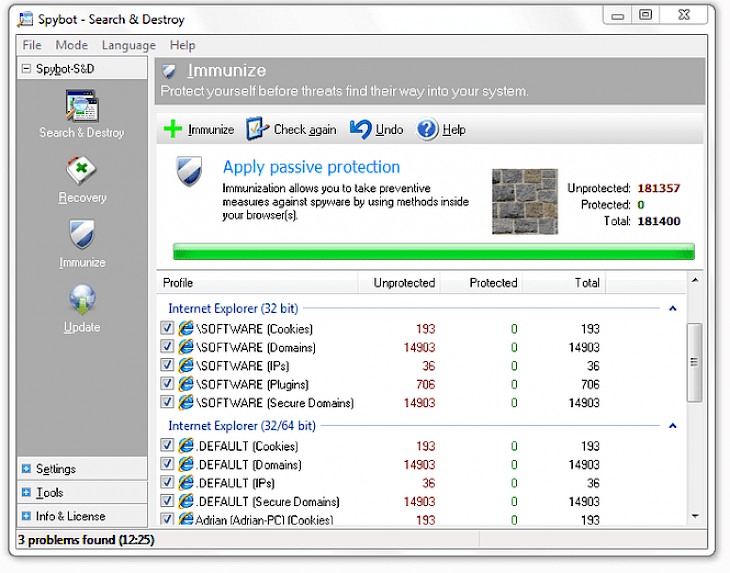
Task: Toggle .DEFAULT (Domains) checkbox
Action: tap(167, 464)
